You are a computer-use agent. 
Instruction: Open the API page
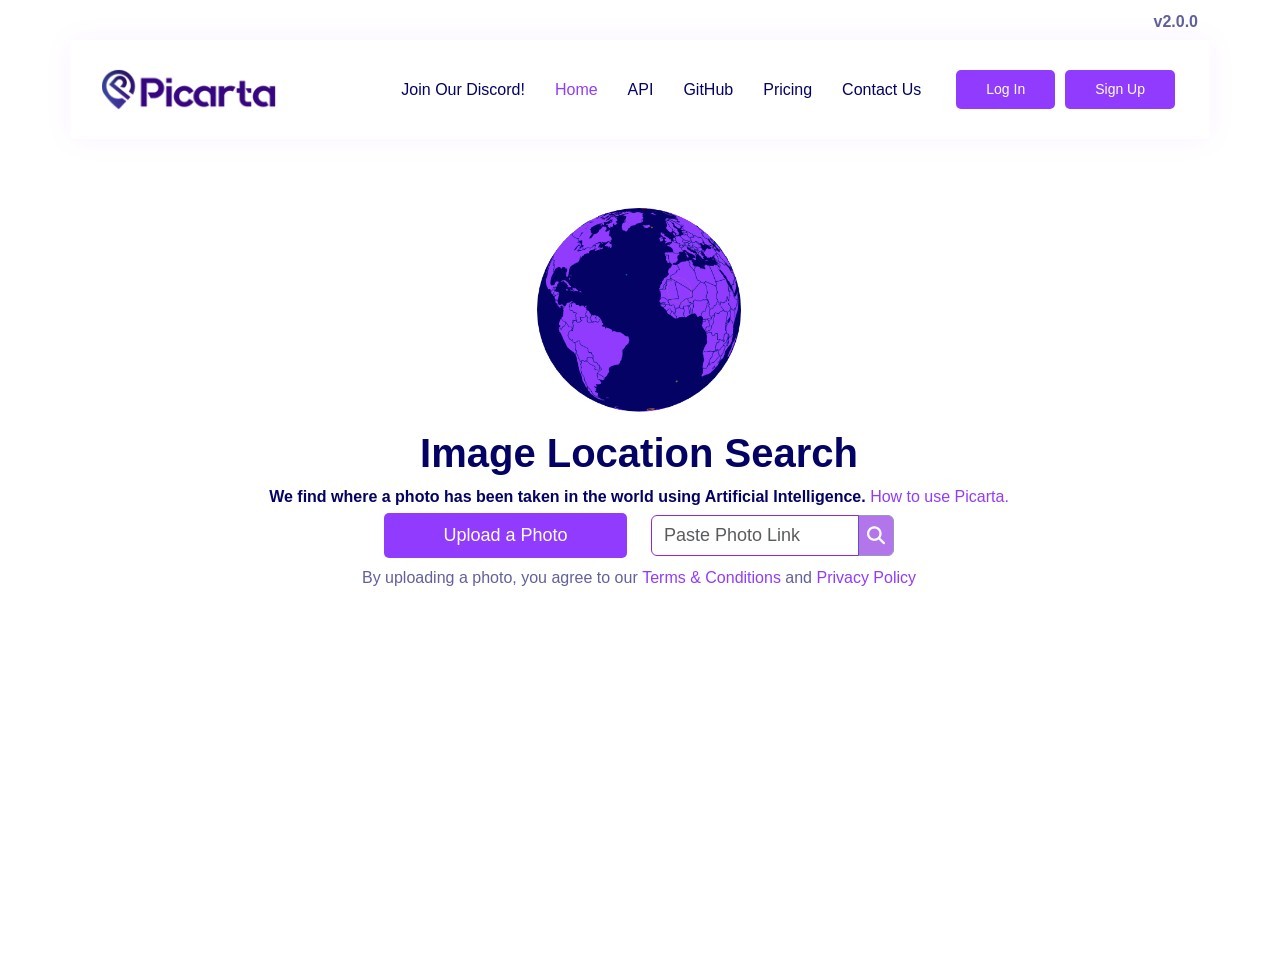pos(640,89)
